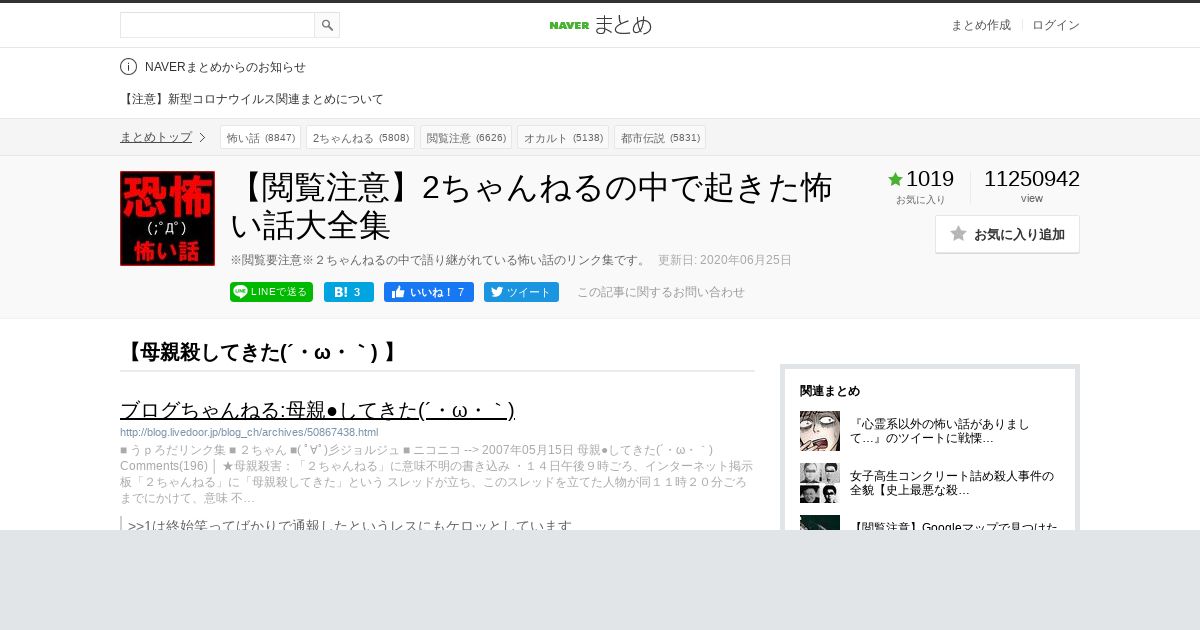
Task: Focus the search input field
Action: pos(217,25)
